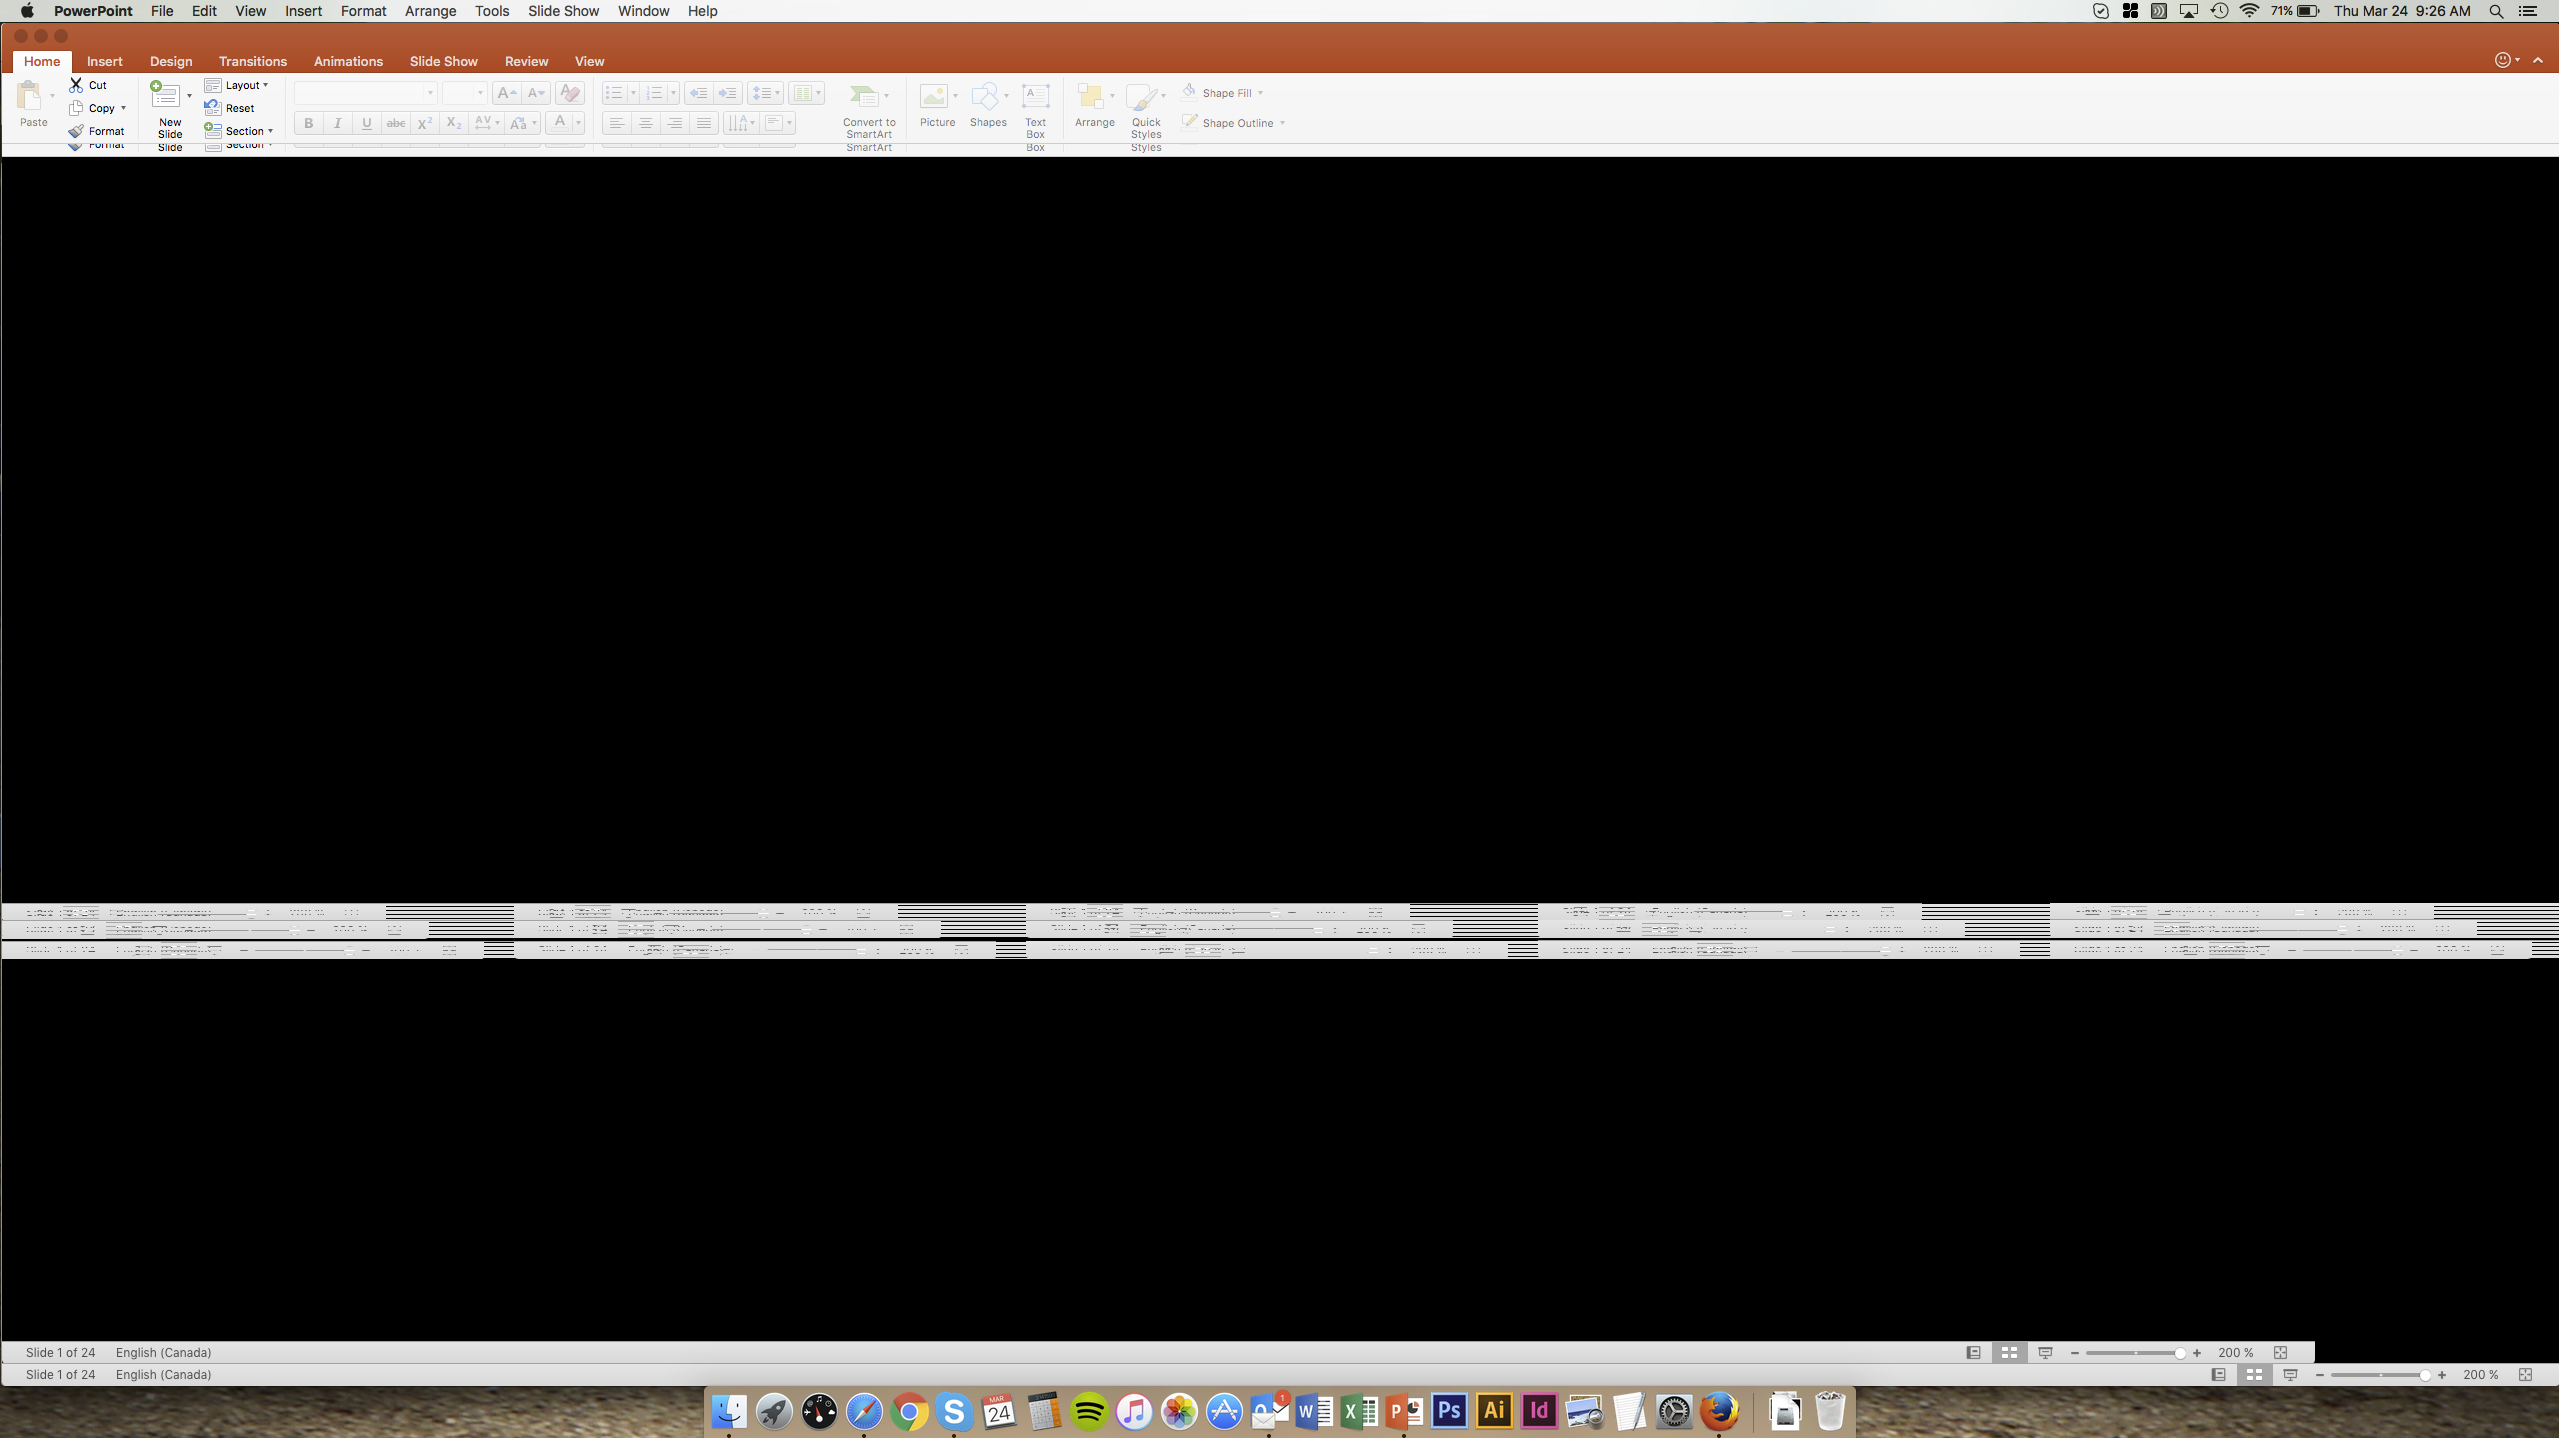2559x1438 pixels.
Task: Open the Layout dropdown
Action: click(x=238, y=85)
